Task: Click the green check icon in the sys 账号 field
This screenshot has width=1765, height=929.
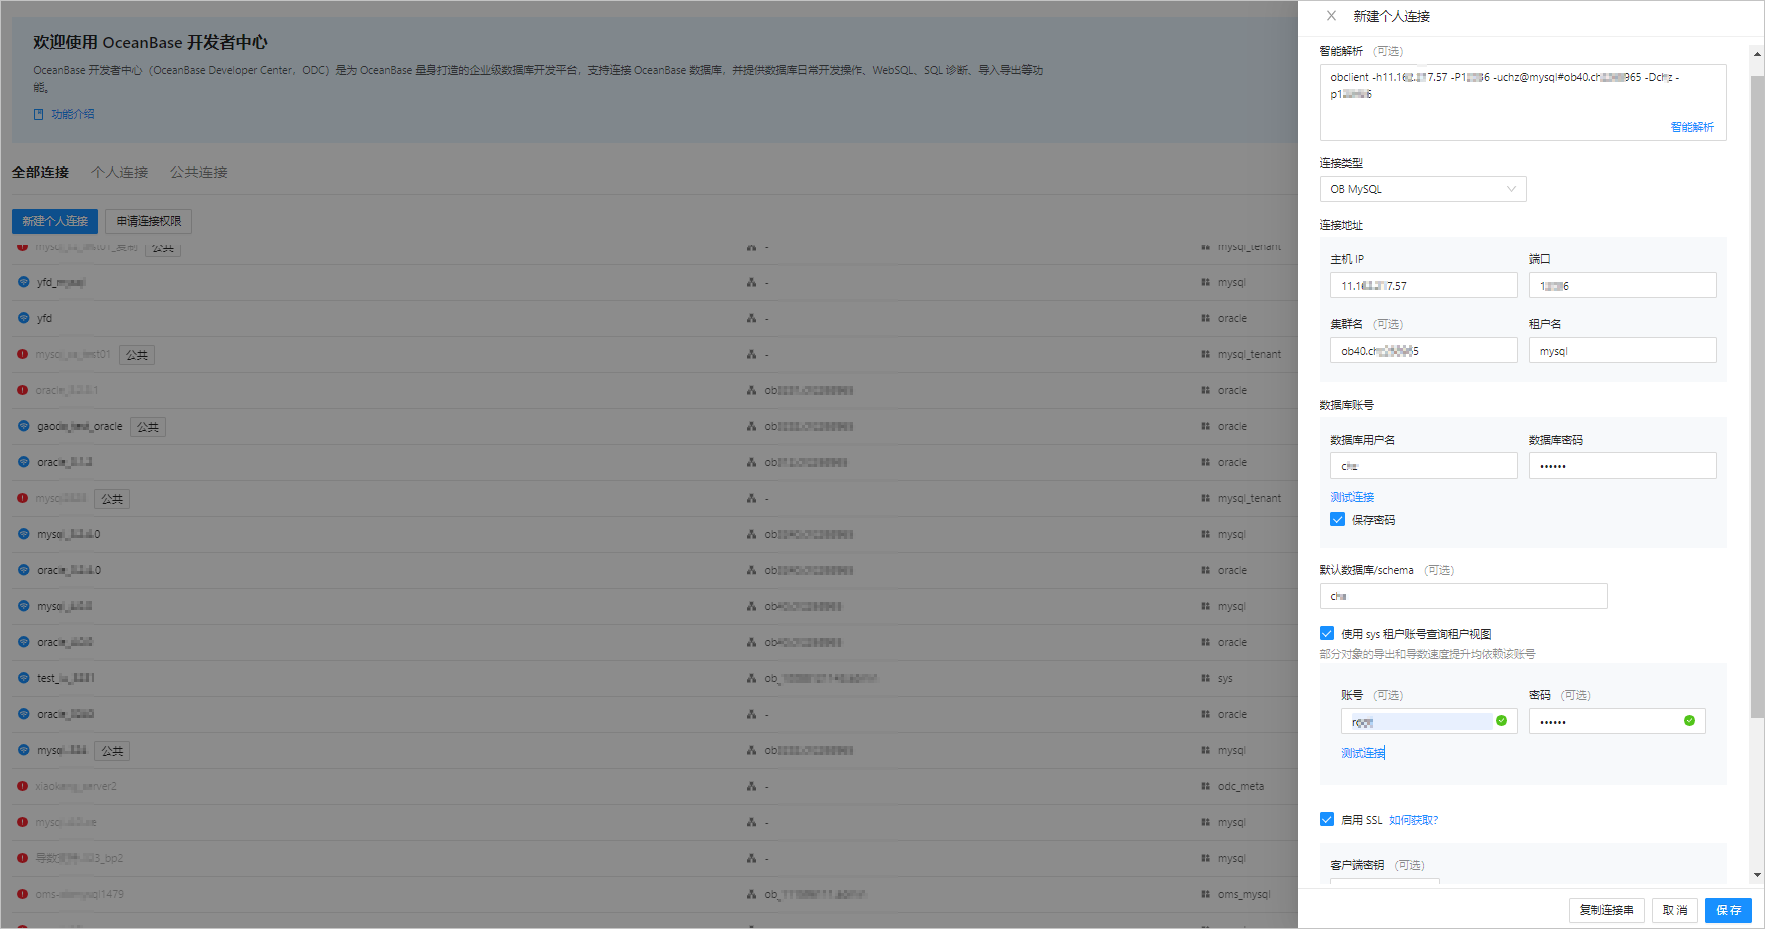Action: point(1501,721)
